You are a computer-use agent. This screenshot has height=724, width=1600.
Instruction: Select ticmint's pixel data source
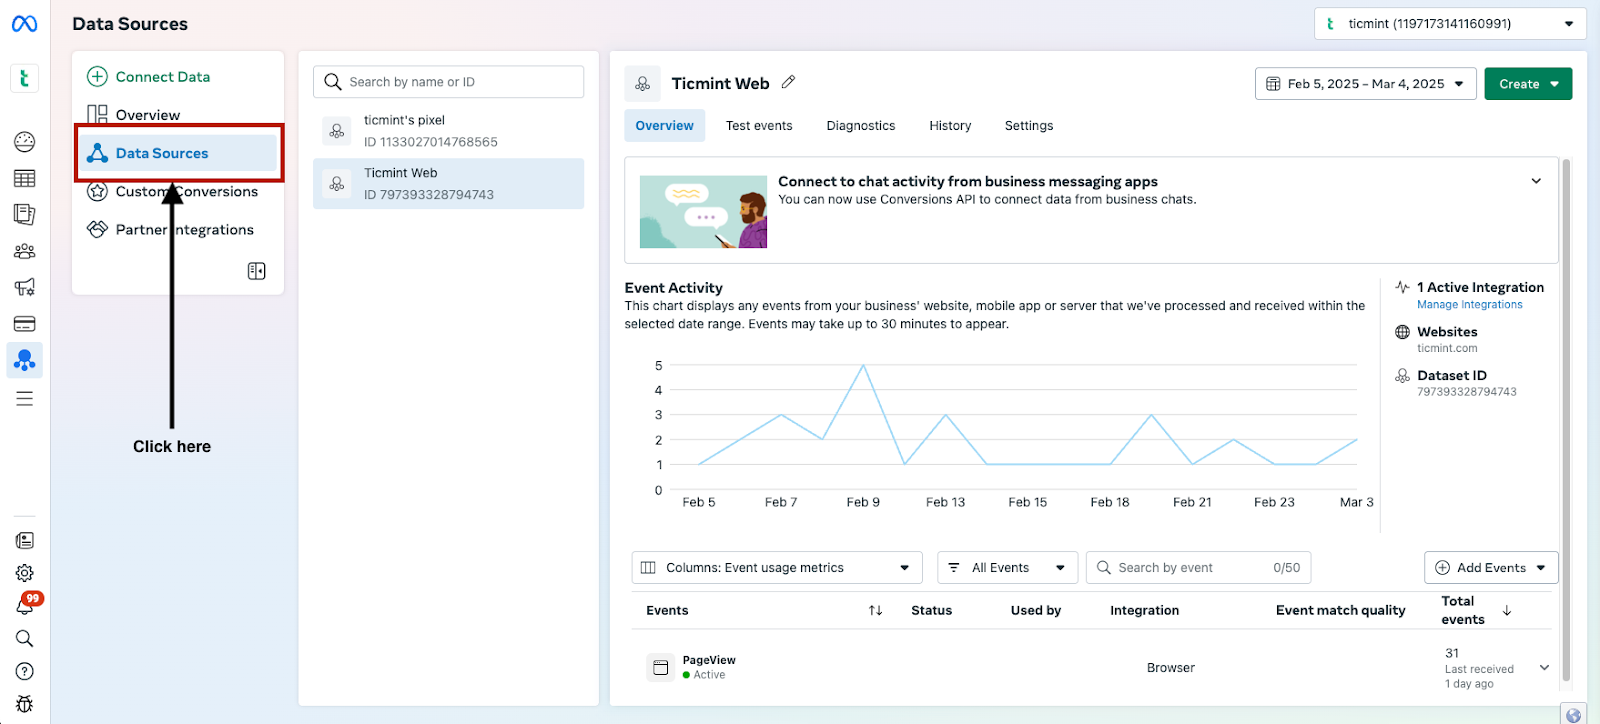click(x=448, y=131)
